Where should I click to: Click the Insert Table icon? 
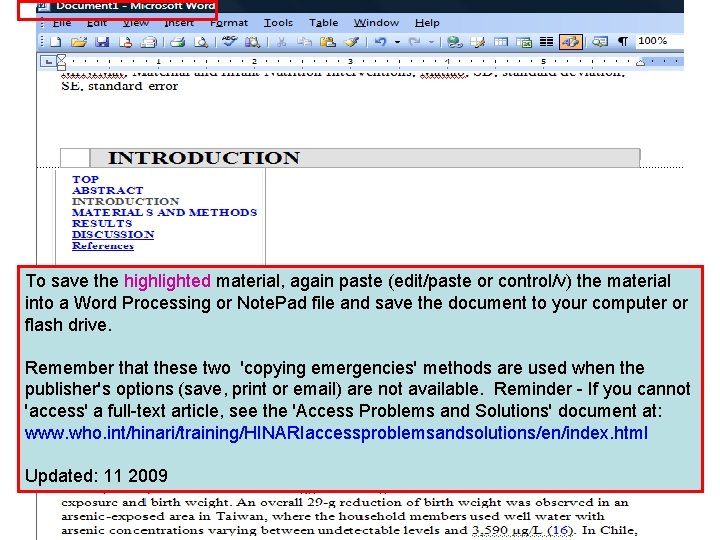pyautogui.click(x=501, y=42)
